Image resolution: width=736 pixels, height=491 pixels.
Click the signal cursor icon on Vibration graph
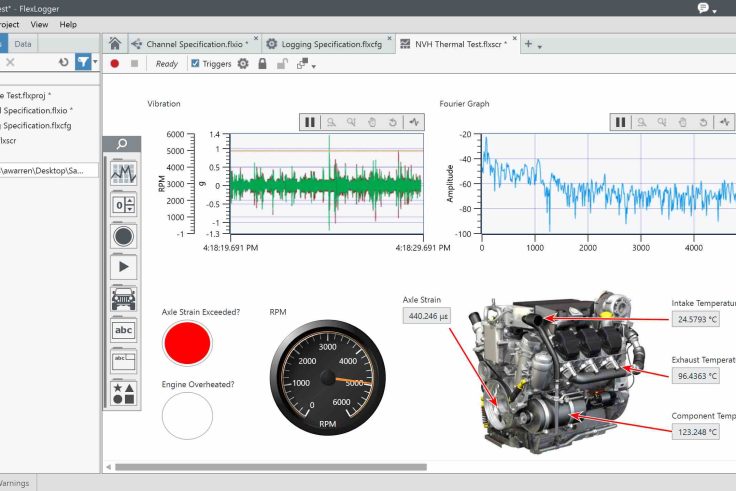tap(414, 122)
